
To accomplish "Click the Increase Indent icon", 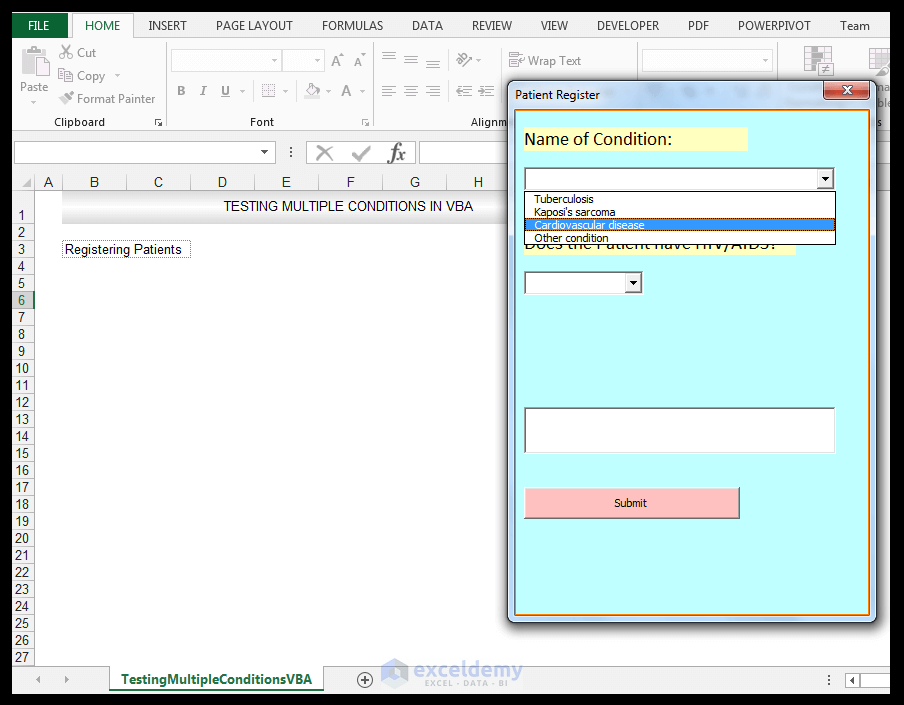I will click(x=486, y=91).
